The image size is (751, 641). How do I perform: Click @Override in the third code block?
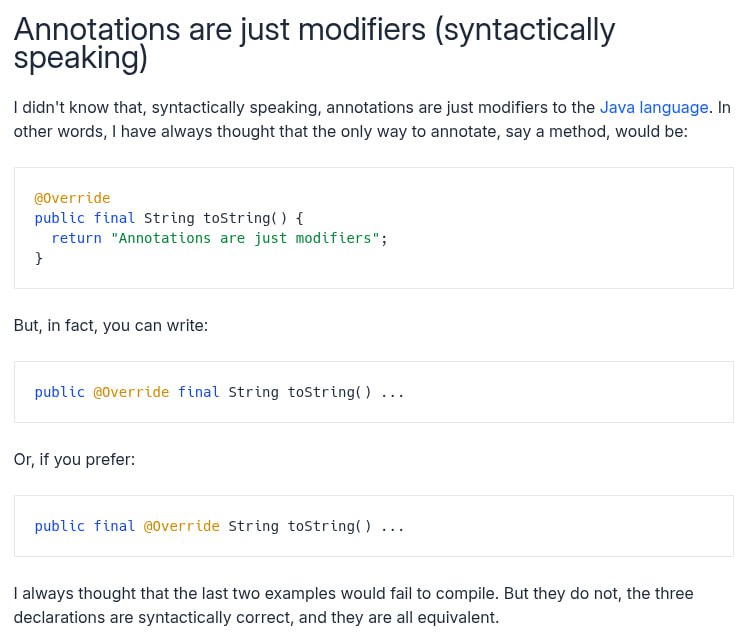coord(182,526)
